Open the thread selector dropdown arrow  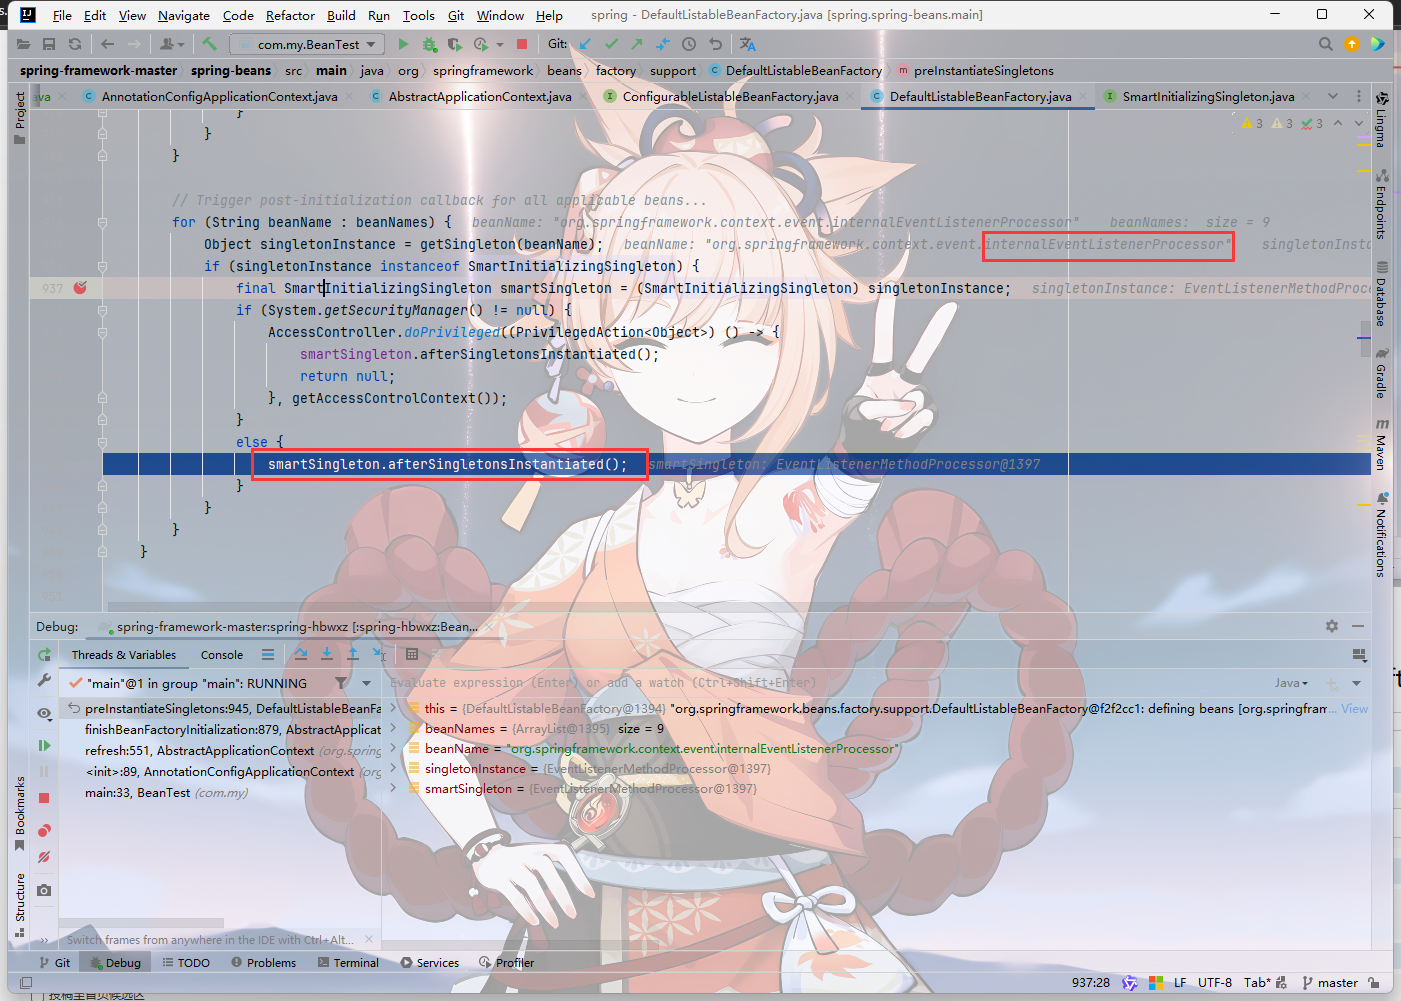coord(366,683)
